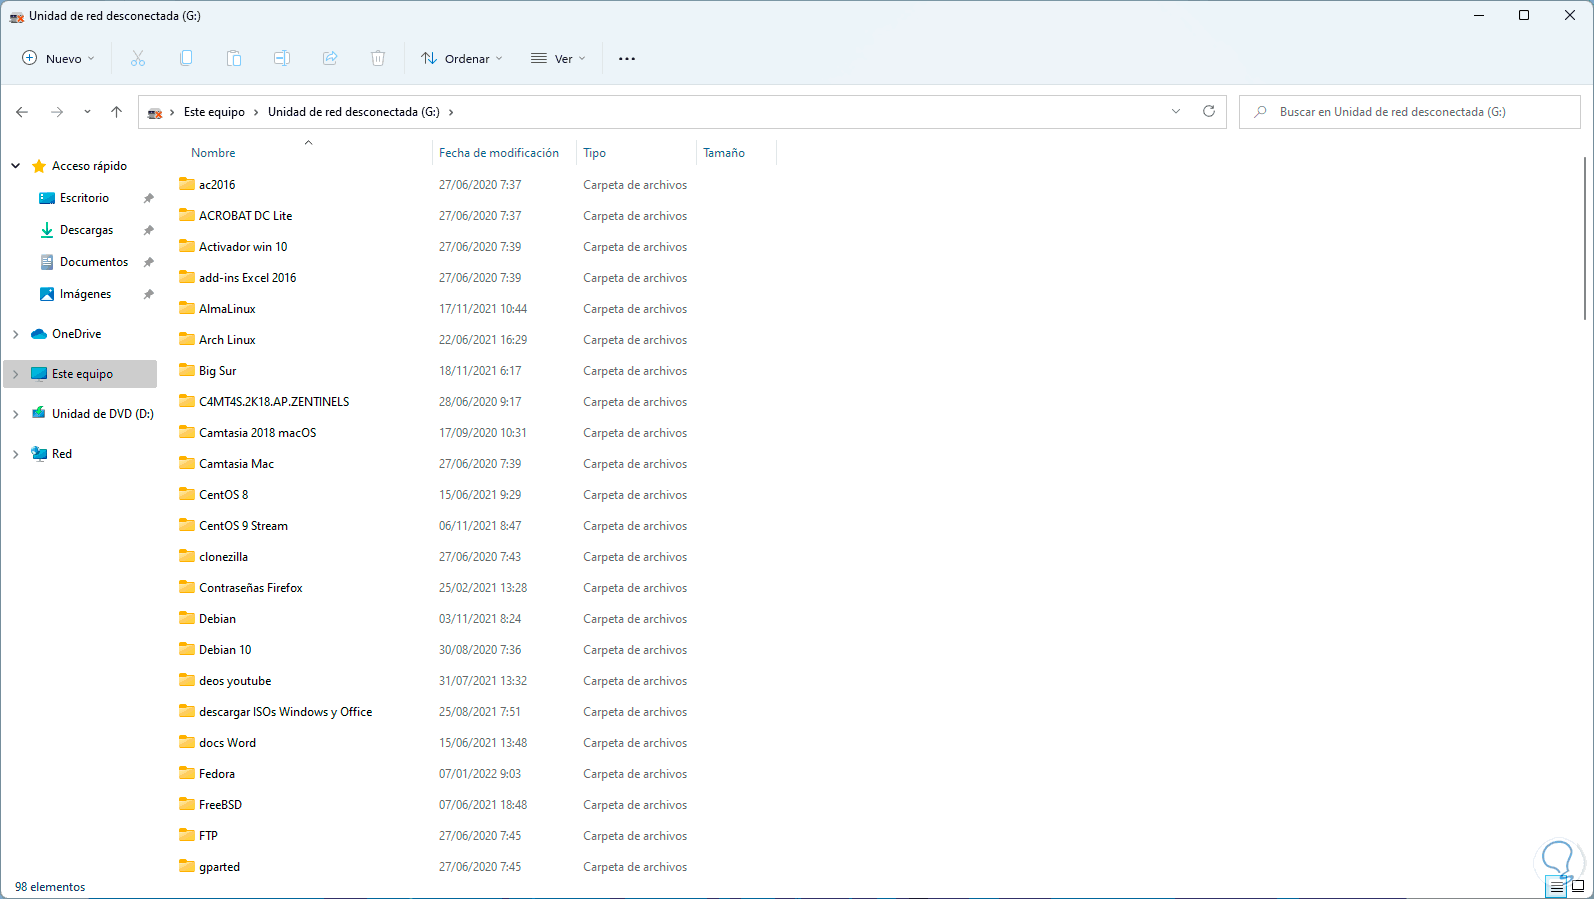
Task: Select the Contraseñas Firefox folder name
Action: 250,588
